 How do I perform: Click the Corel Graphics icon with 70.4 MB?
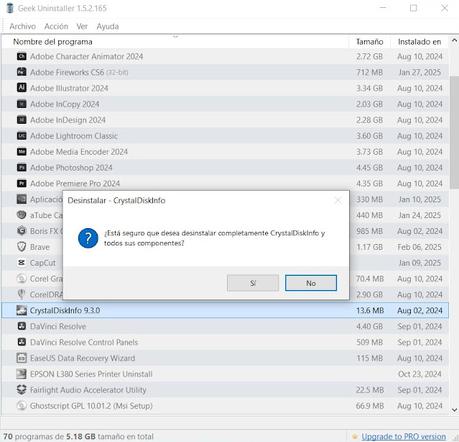[21, 278]
